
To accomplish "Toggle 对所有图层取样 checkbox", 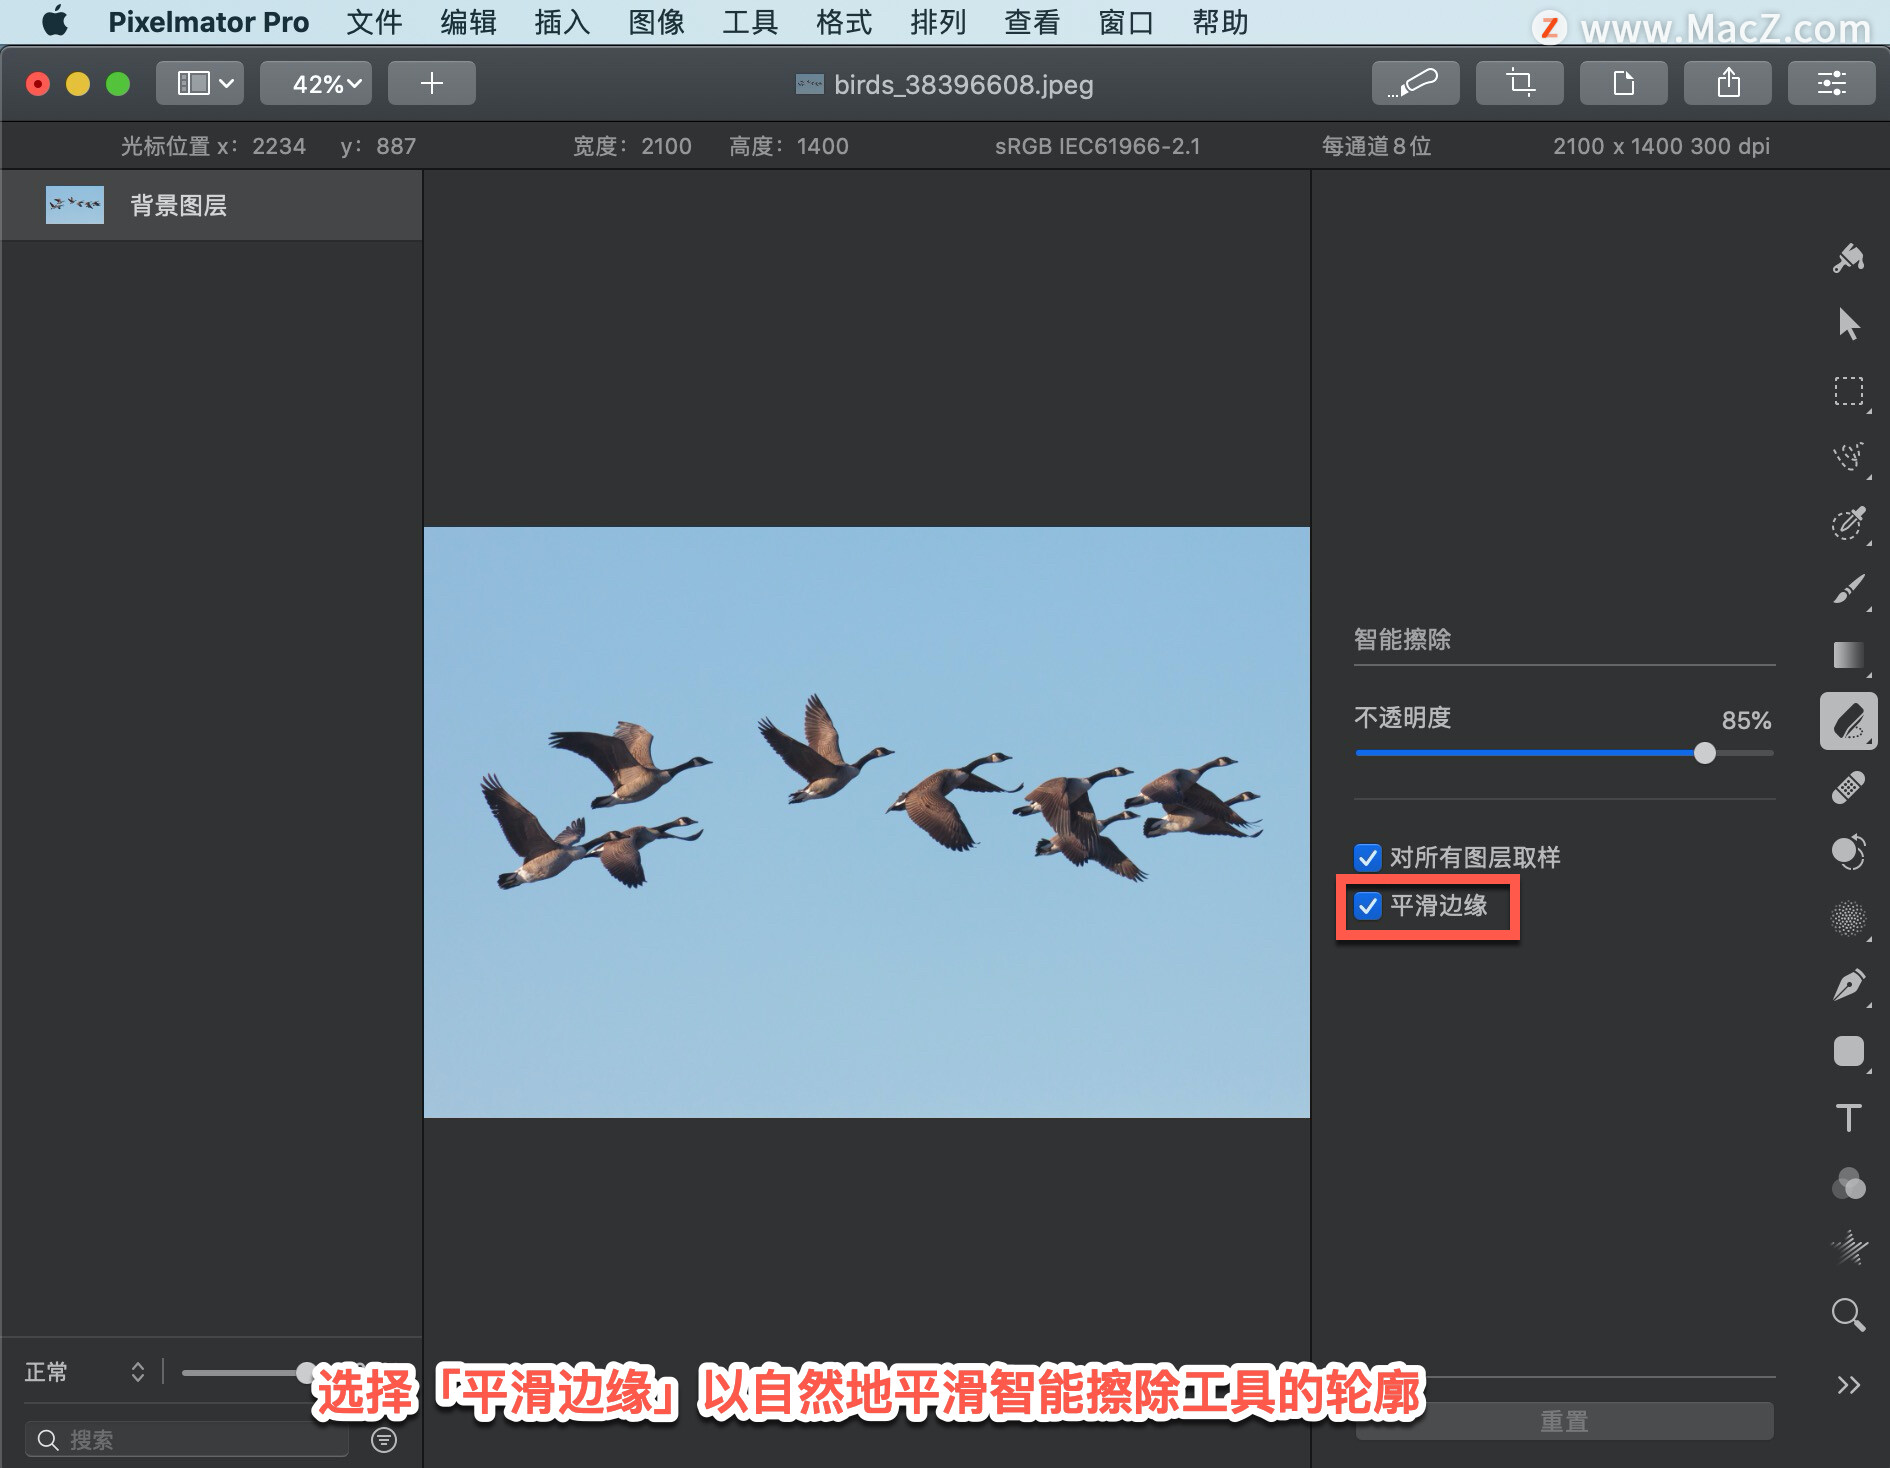I will click(1368, 858).
